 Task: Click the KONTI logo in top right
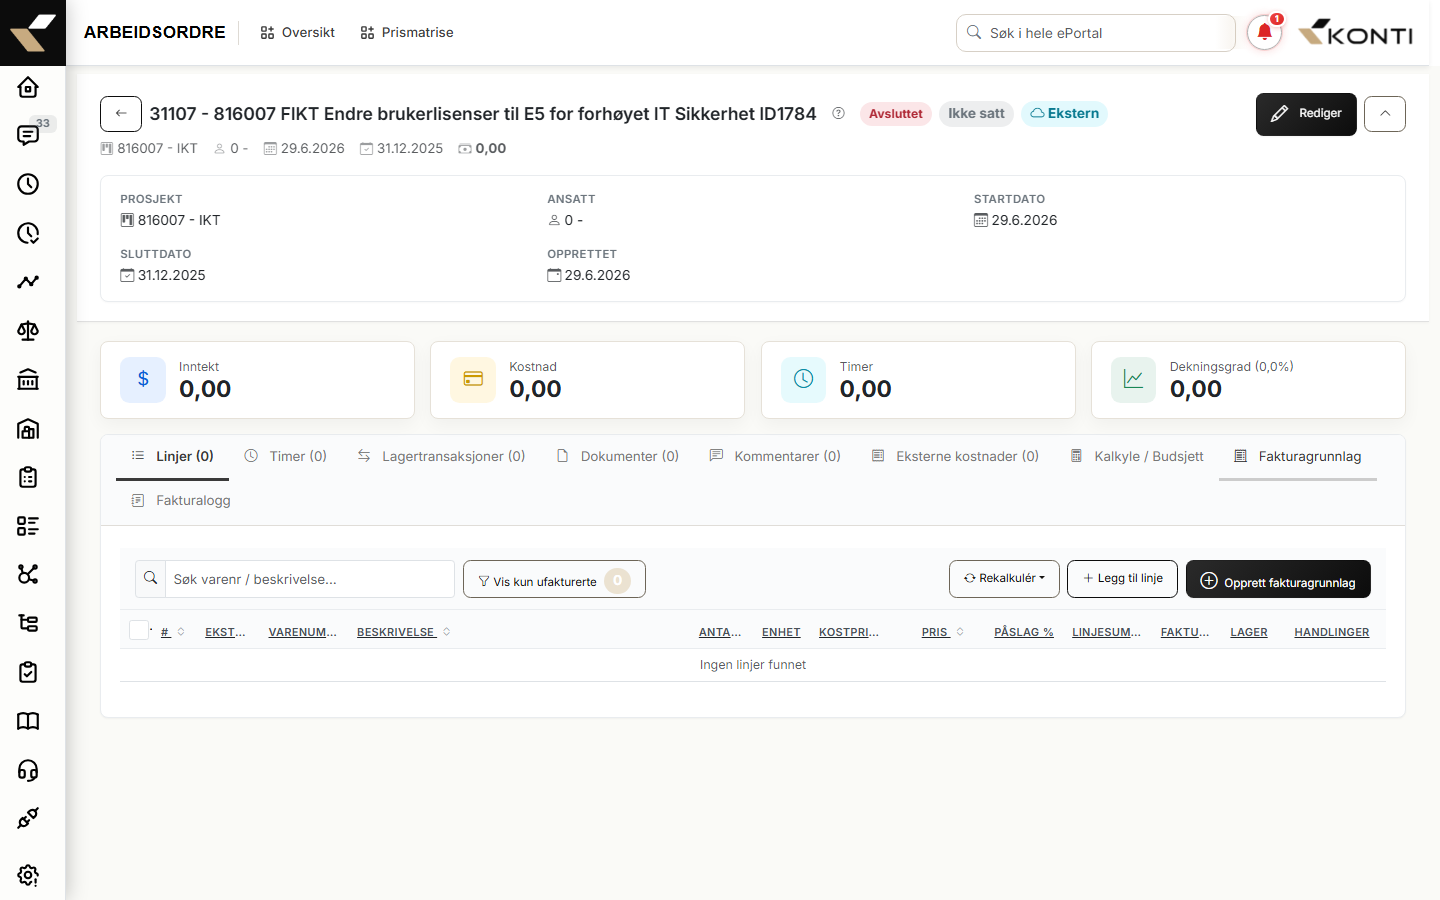[x=1355, y=33]
